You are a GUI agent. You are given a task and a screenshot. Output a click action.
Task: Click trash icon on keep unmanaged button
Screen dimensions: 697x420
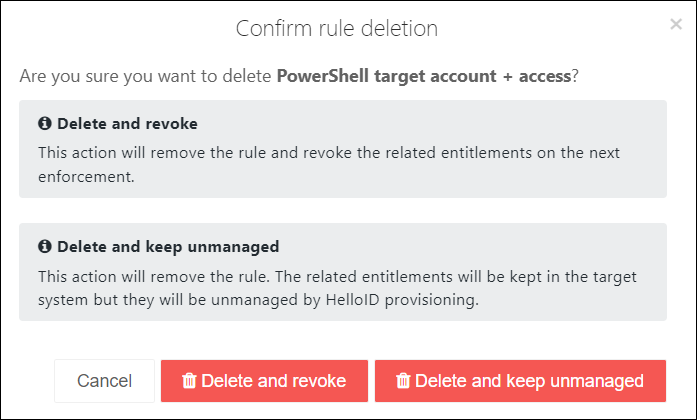tap(403, 380)
